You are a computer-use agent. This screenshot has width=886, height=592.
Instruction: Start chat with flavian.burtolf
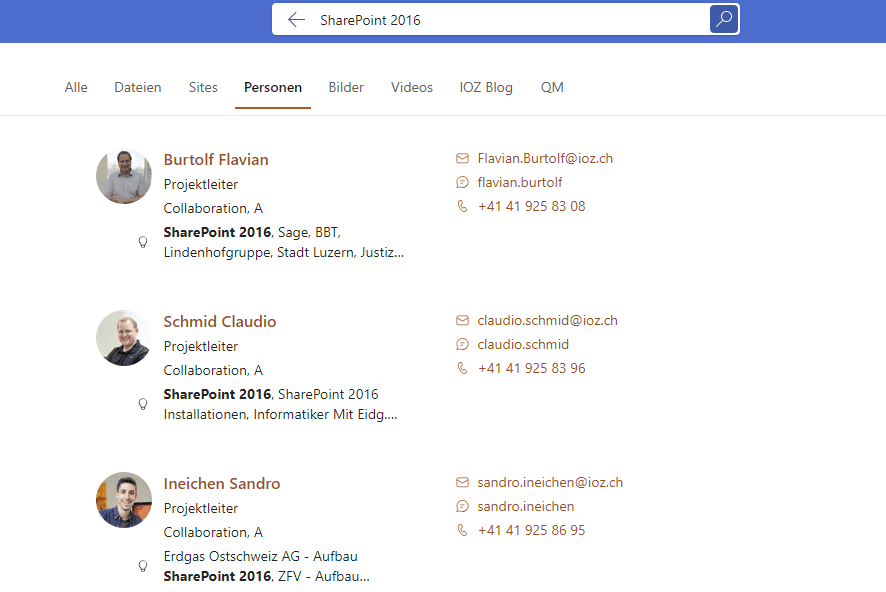click(520, 182)
